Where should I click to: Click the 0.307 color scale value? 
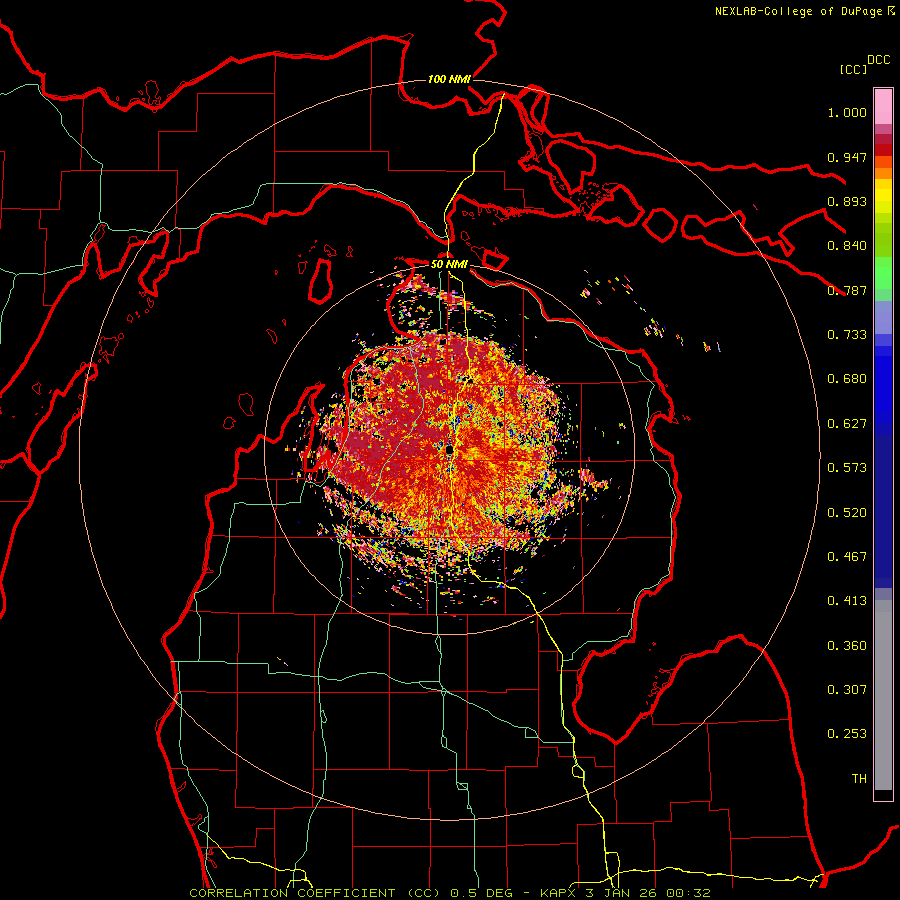847,690
